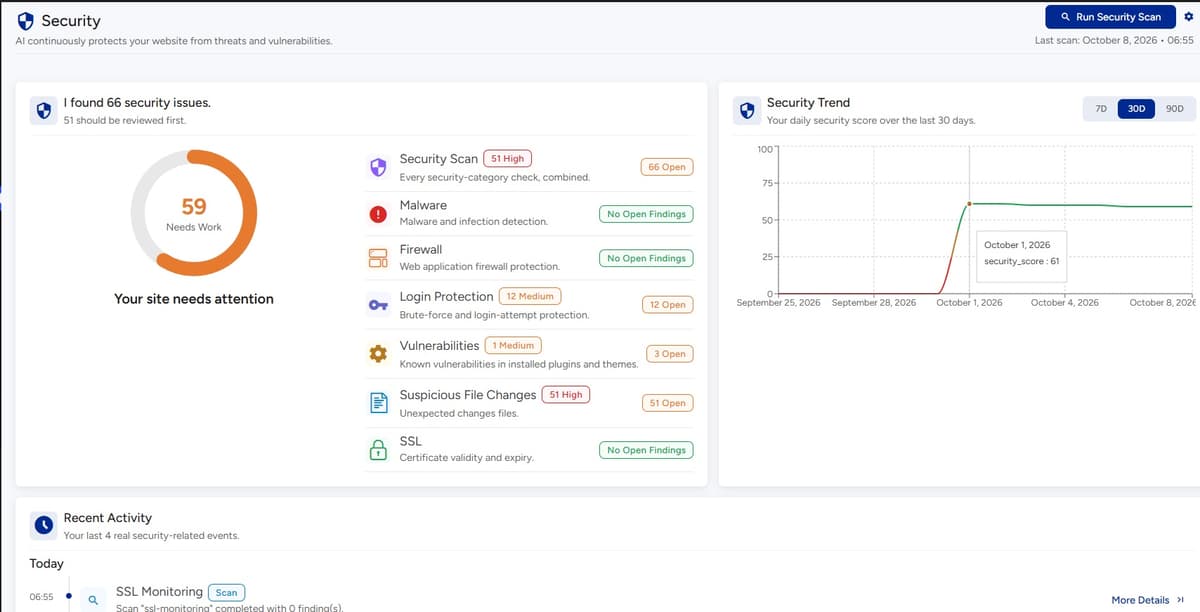Open the More Details link
Screen dimensions: 1200x612
click(x=1140, y=600)
